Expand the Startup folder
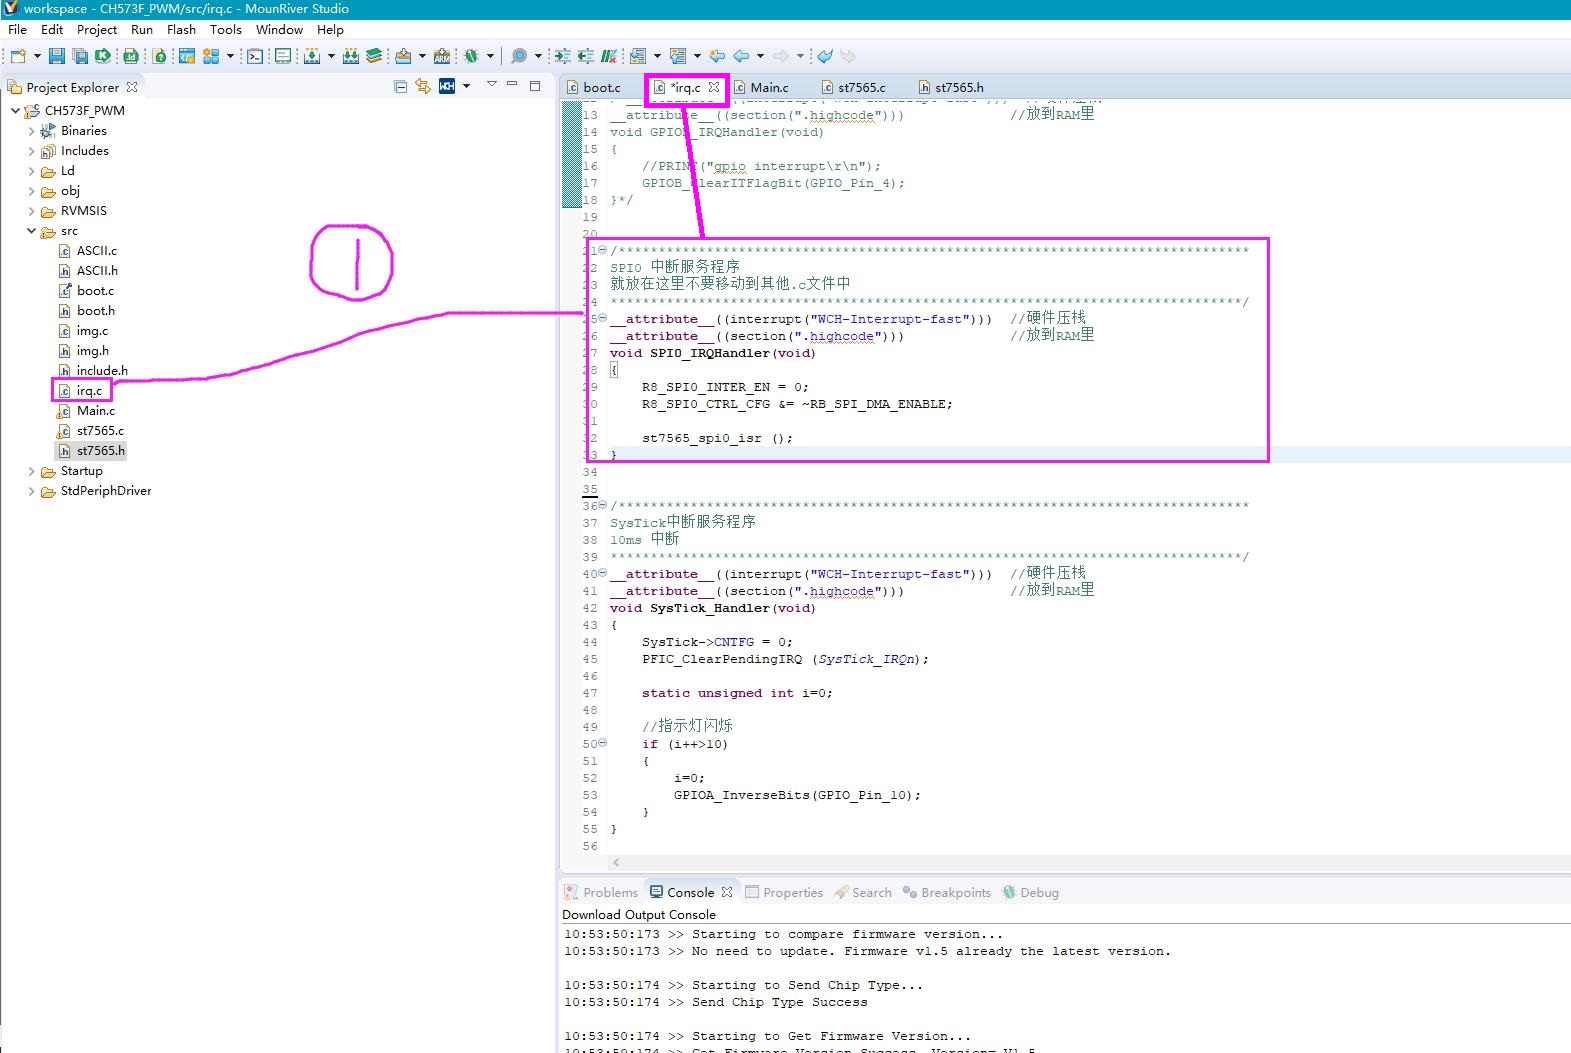The image size is (1571, 1053). (31, 471)
